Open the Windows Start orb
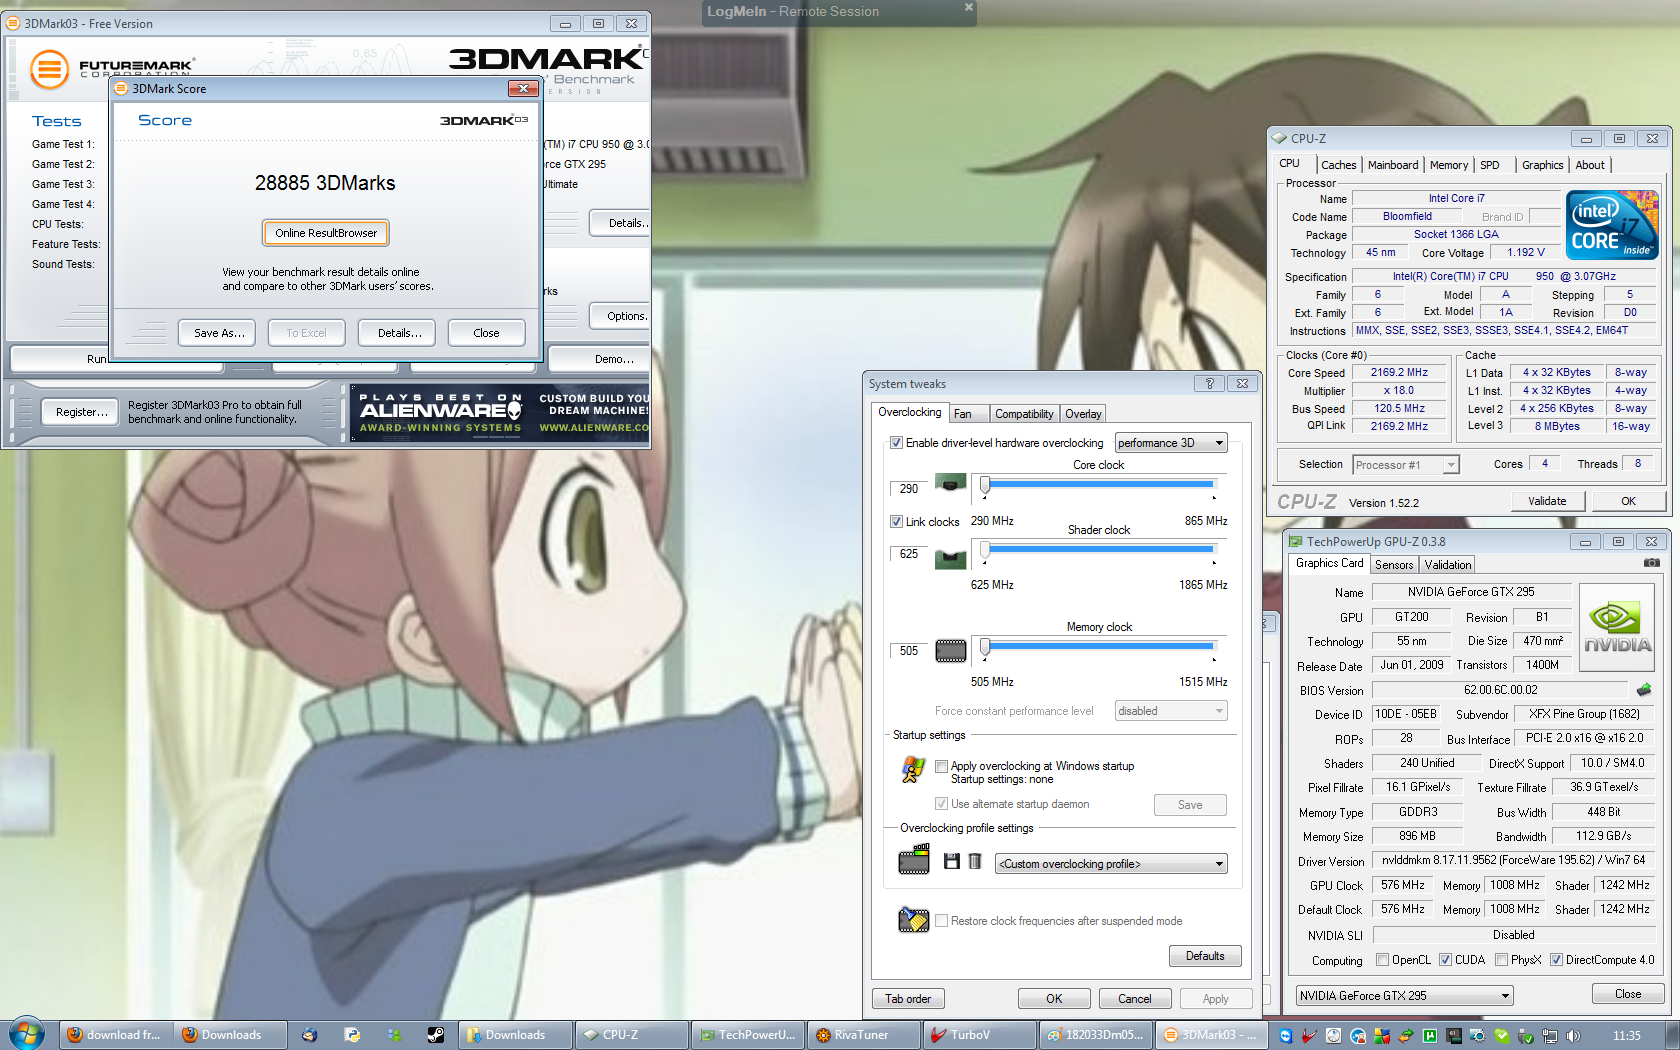The image size is (1680, 1050). pyautogui.click(x=26, y=1034)
